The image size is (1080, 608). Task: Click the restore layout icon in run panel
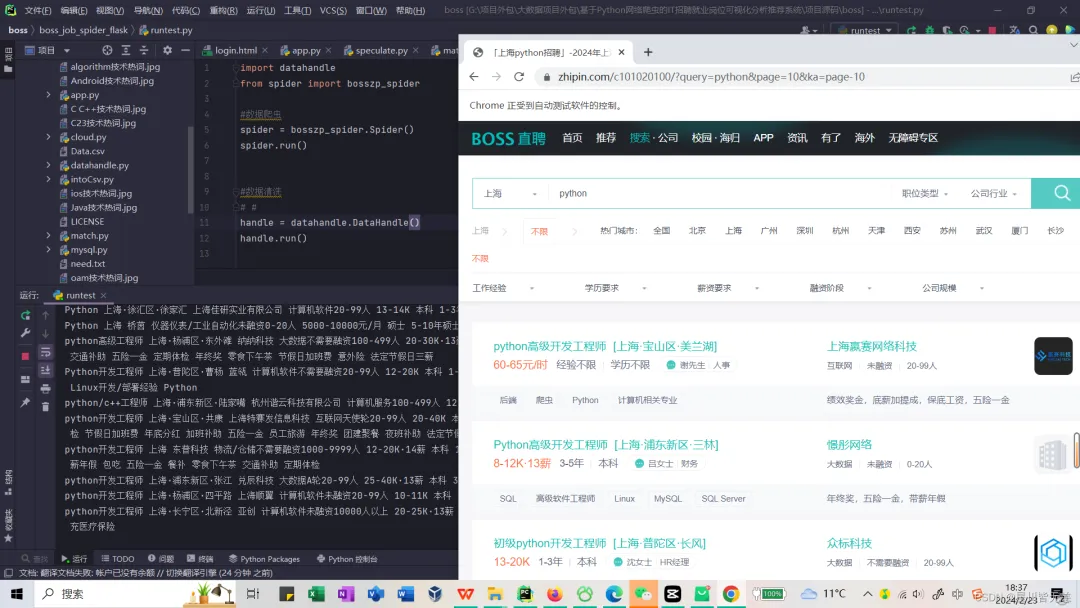pos(25,379)
